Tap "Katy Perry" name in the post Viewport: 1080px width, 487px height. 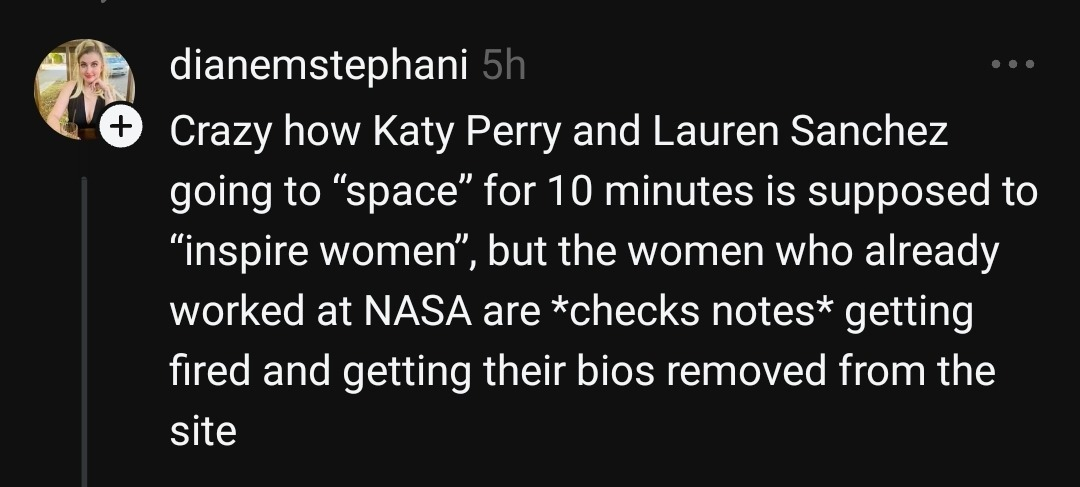(x=466, y=132)
